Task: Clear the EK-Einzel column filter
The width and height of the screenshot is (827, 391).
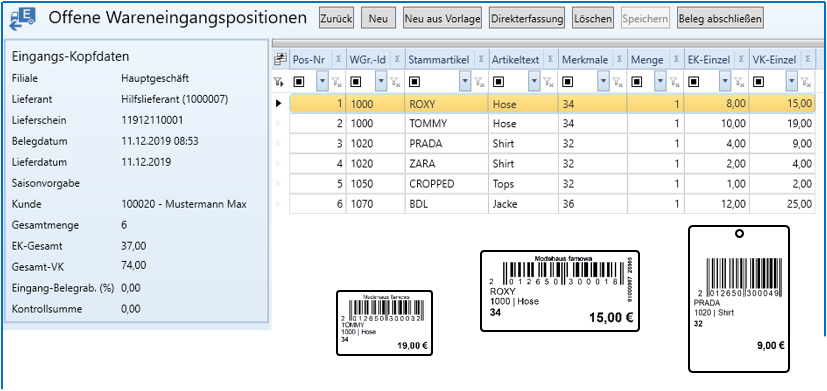Action: coord(740,82)
